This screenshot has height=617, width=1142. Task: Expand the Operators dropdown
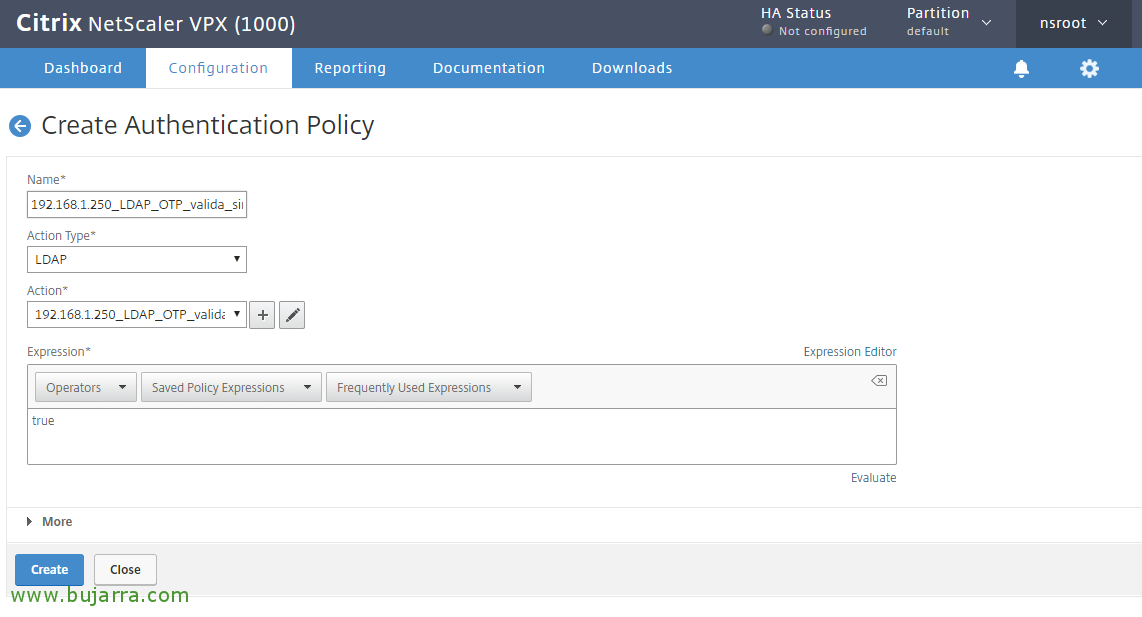[x=86, y=388]
